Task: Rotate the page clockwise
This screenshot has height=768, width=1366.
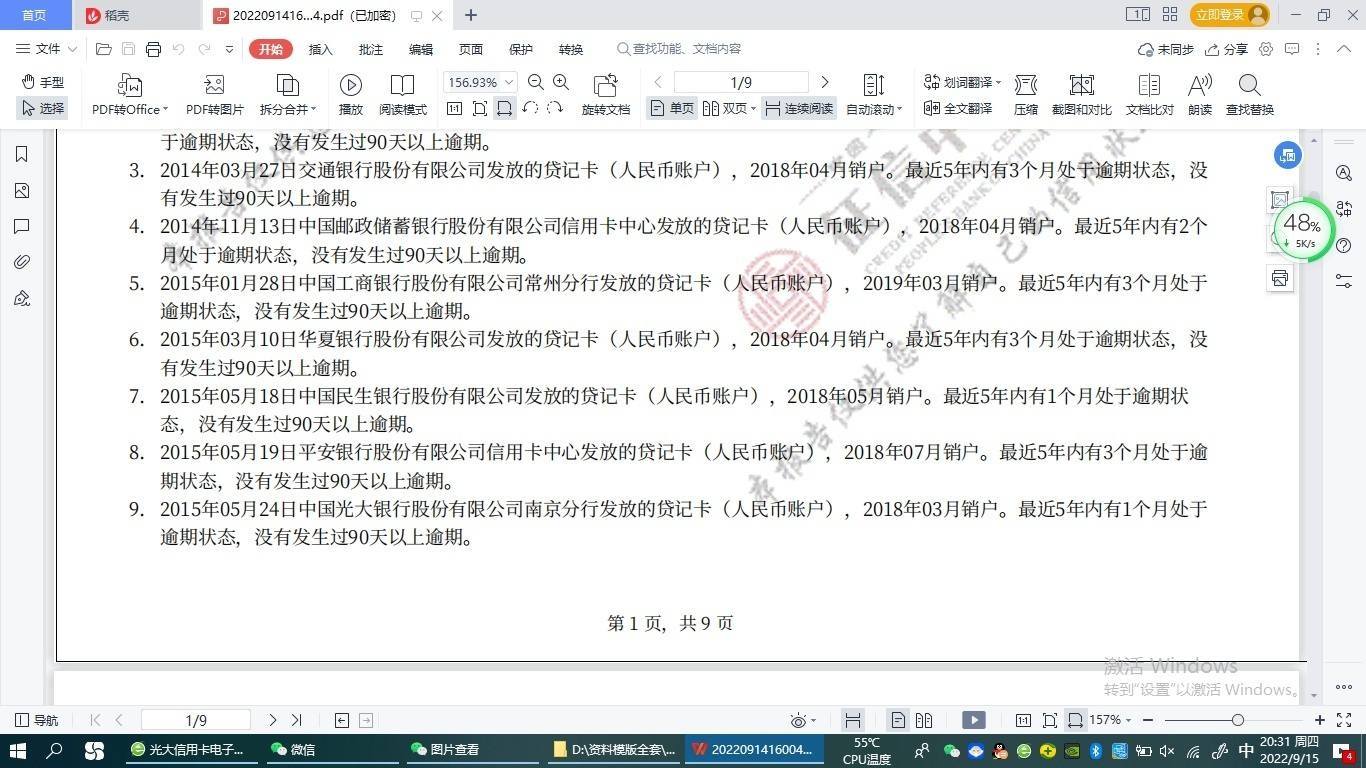Action: [x=555, y=108]
